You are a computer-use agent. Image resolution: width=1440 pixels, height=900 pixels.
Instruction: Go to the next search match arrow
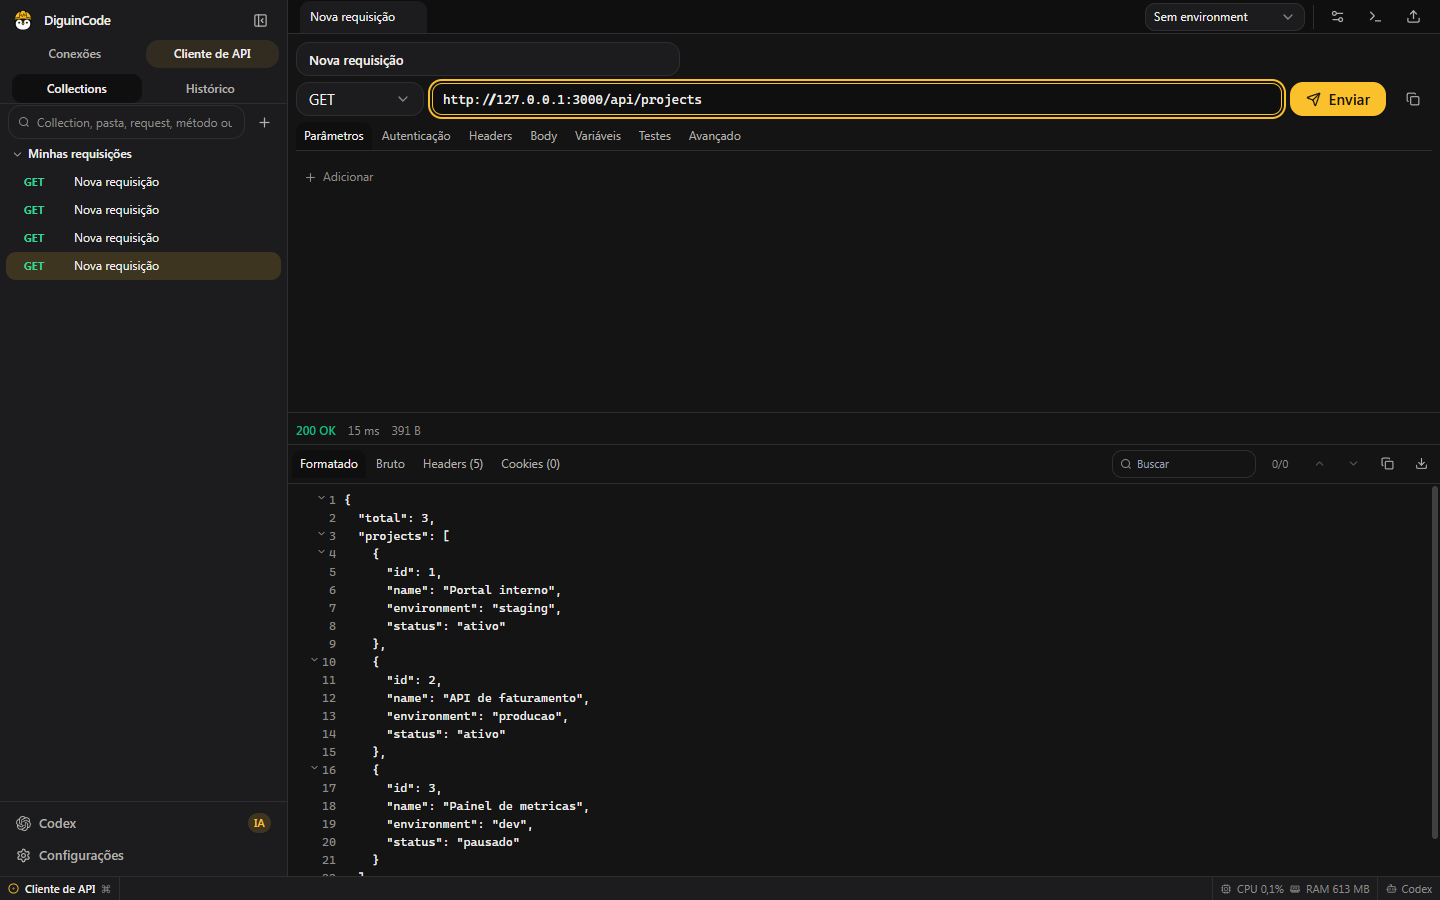click(1353, 464)
